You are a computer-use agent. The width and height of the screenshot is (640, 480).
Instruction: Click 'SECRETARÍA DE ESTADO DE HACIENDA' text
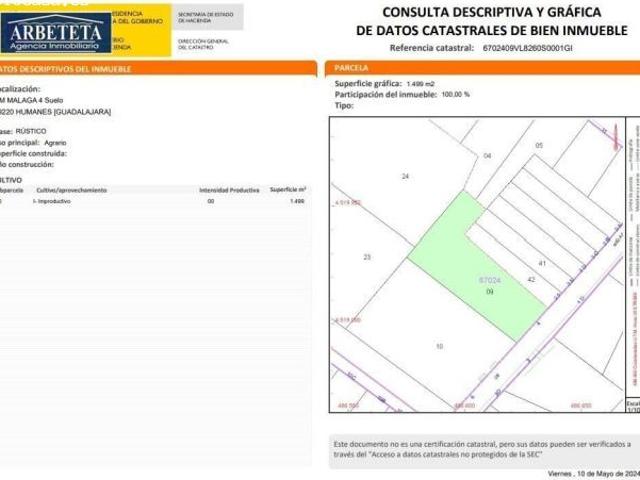pyautogui.click(x=205, y=17)
